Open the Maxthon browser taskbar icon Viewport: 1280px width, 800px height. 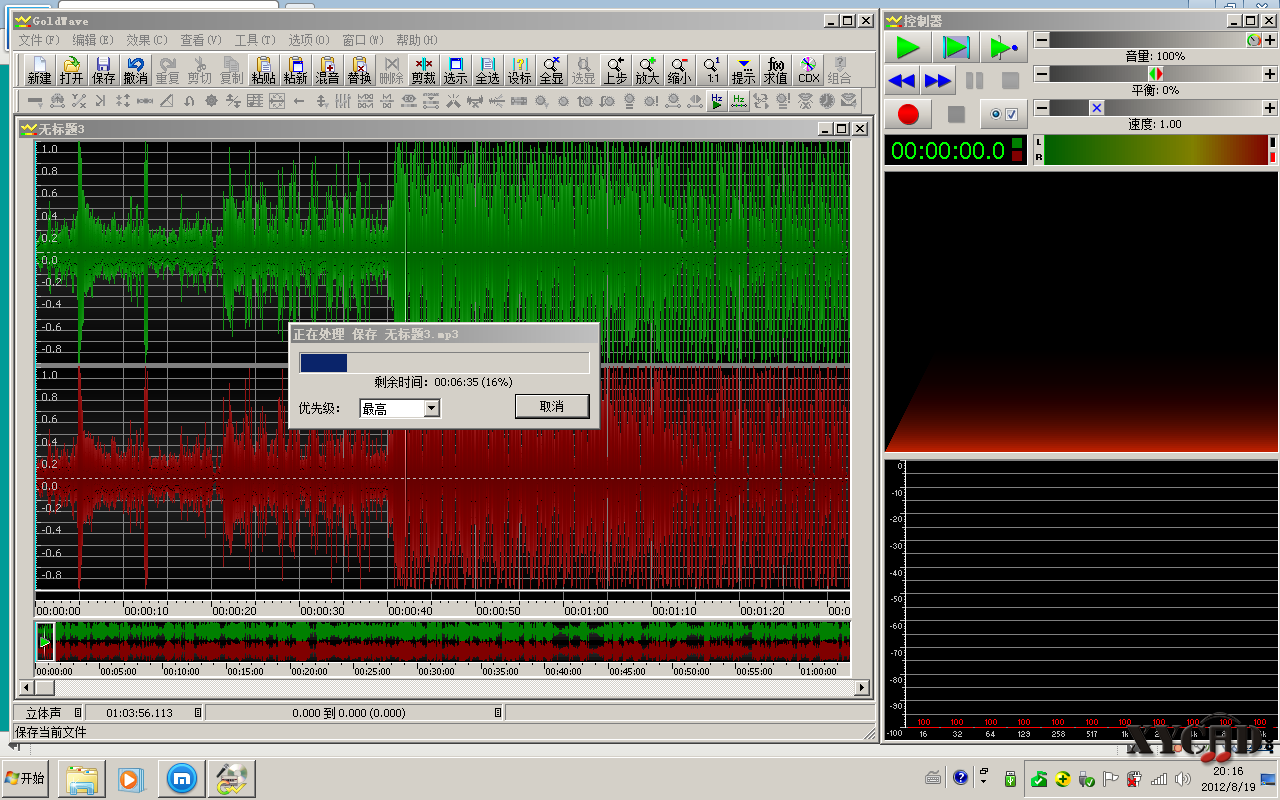181,778
